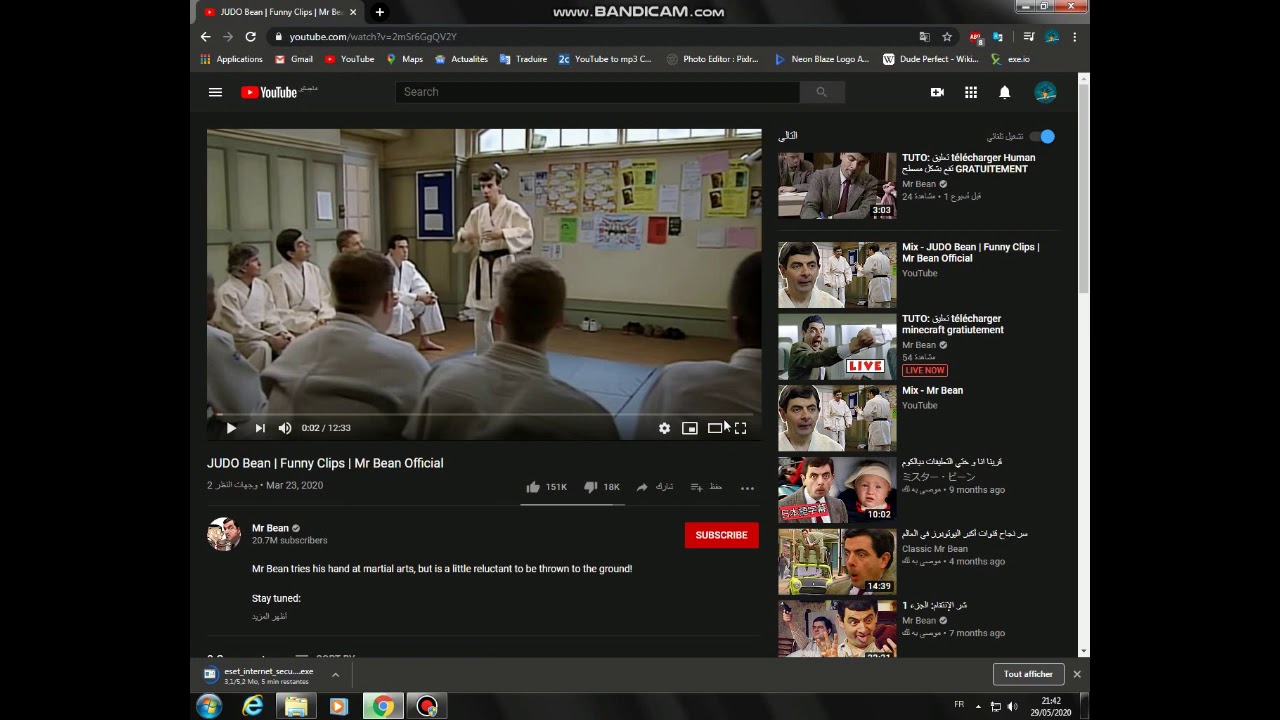Open the Windows Start button
Image resolution: width=1280 pixels, height=720 pixels.
[209, 706]
